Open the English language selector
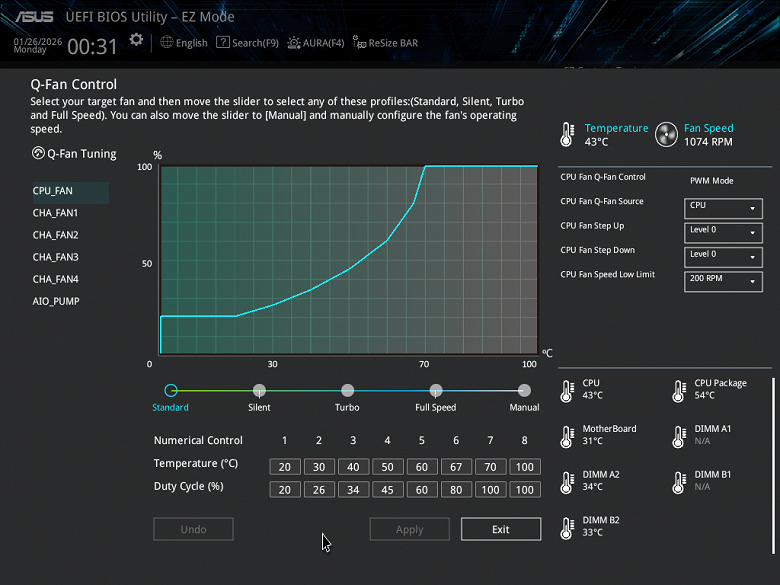 [x=183, y=43]
